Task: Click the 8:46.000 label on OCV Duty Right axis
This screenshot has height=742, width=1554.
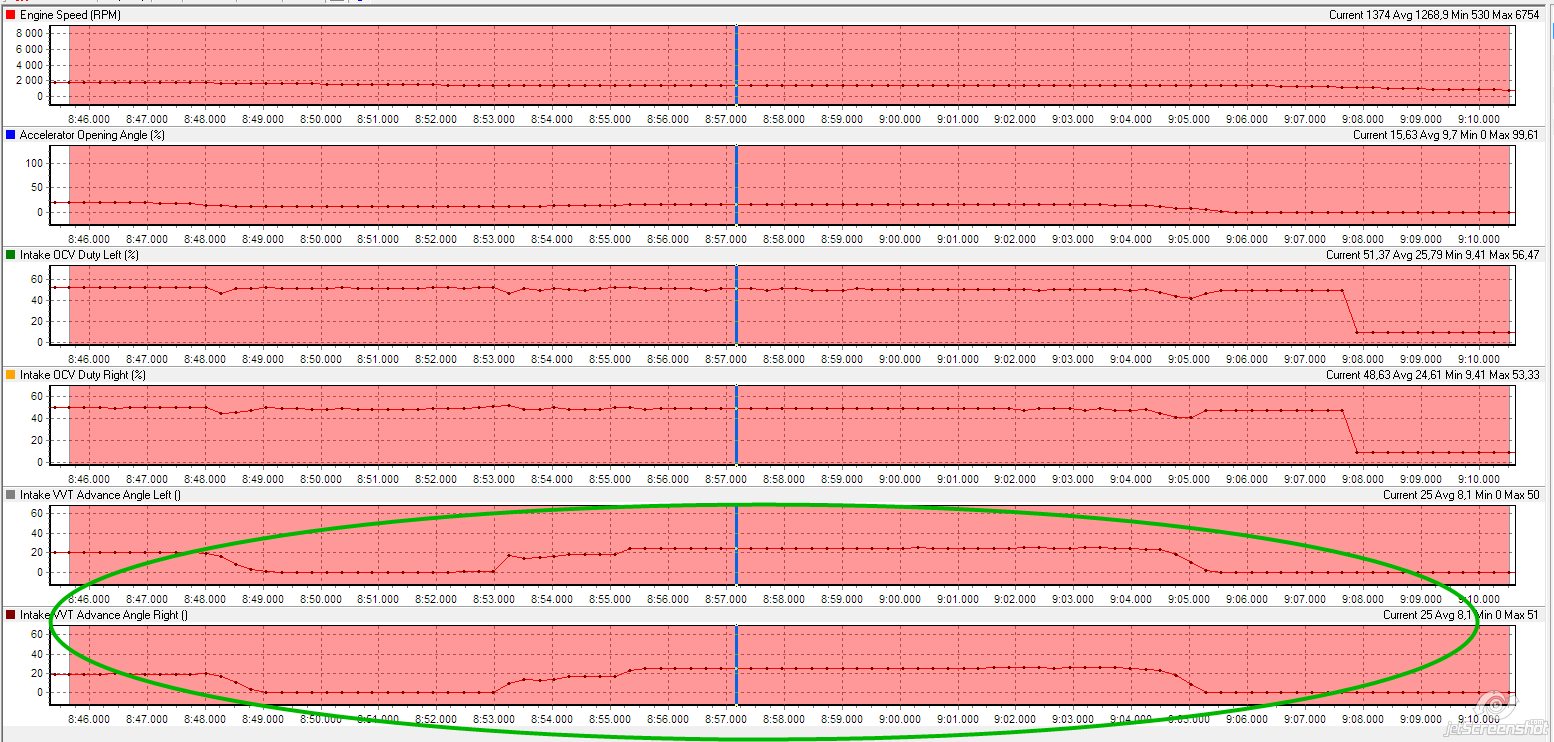Action: pyautogui.click(x=89, y=478)
